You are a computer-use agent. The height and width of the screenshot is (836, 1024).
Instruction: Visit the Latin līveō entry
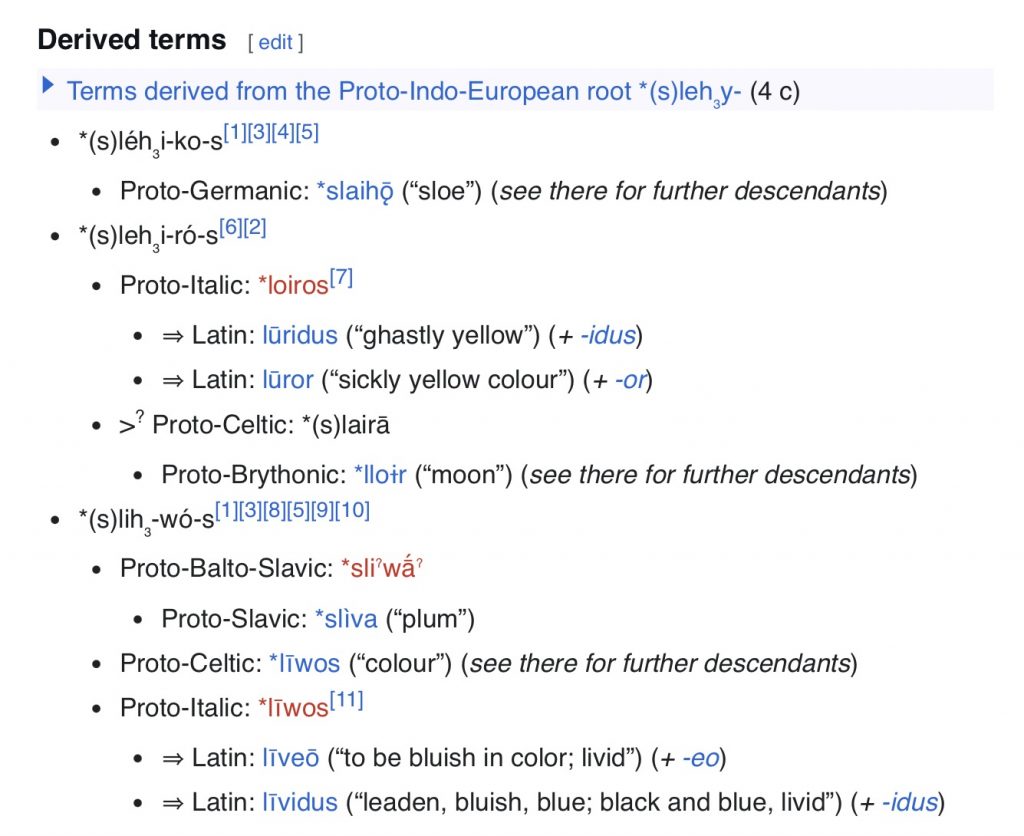tap(291, 758)
